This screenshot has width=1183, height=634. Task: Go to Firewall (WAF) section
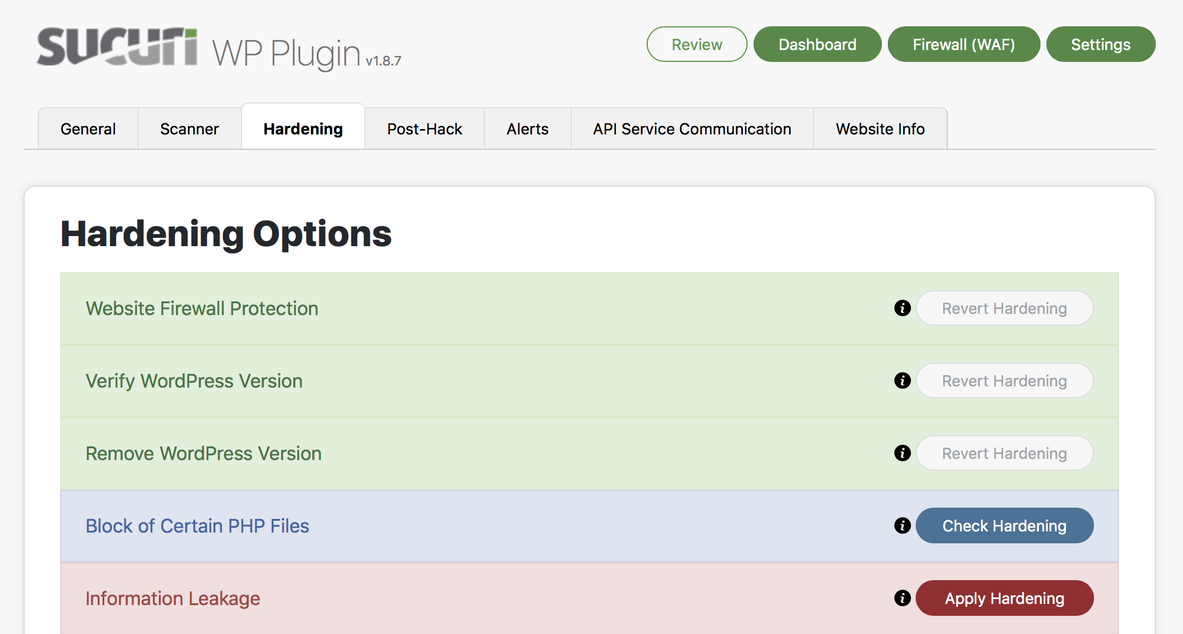click(x=964, y=44)
